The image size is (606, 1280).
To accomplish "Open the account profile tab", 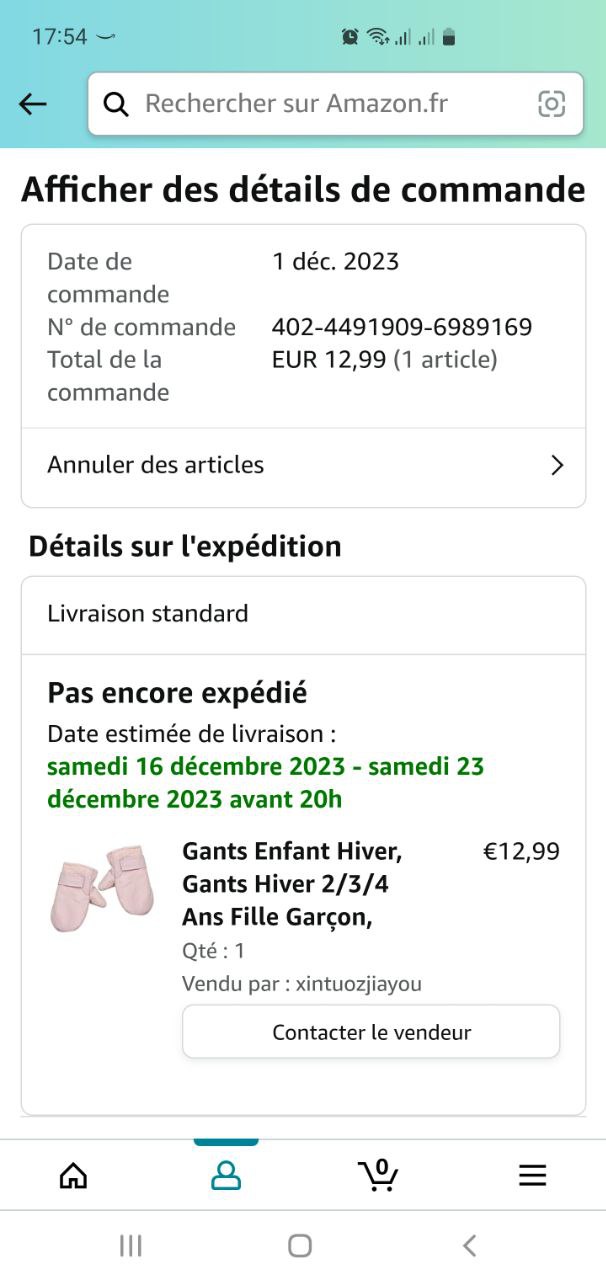I will tap(226, 1176).
